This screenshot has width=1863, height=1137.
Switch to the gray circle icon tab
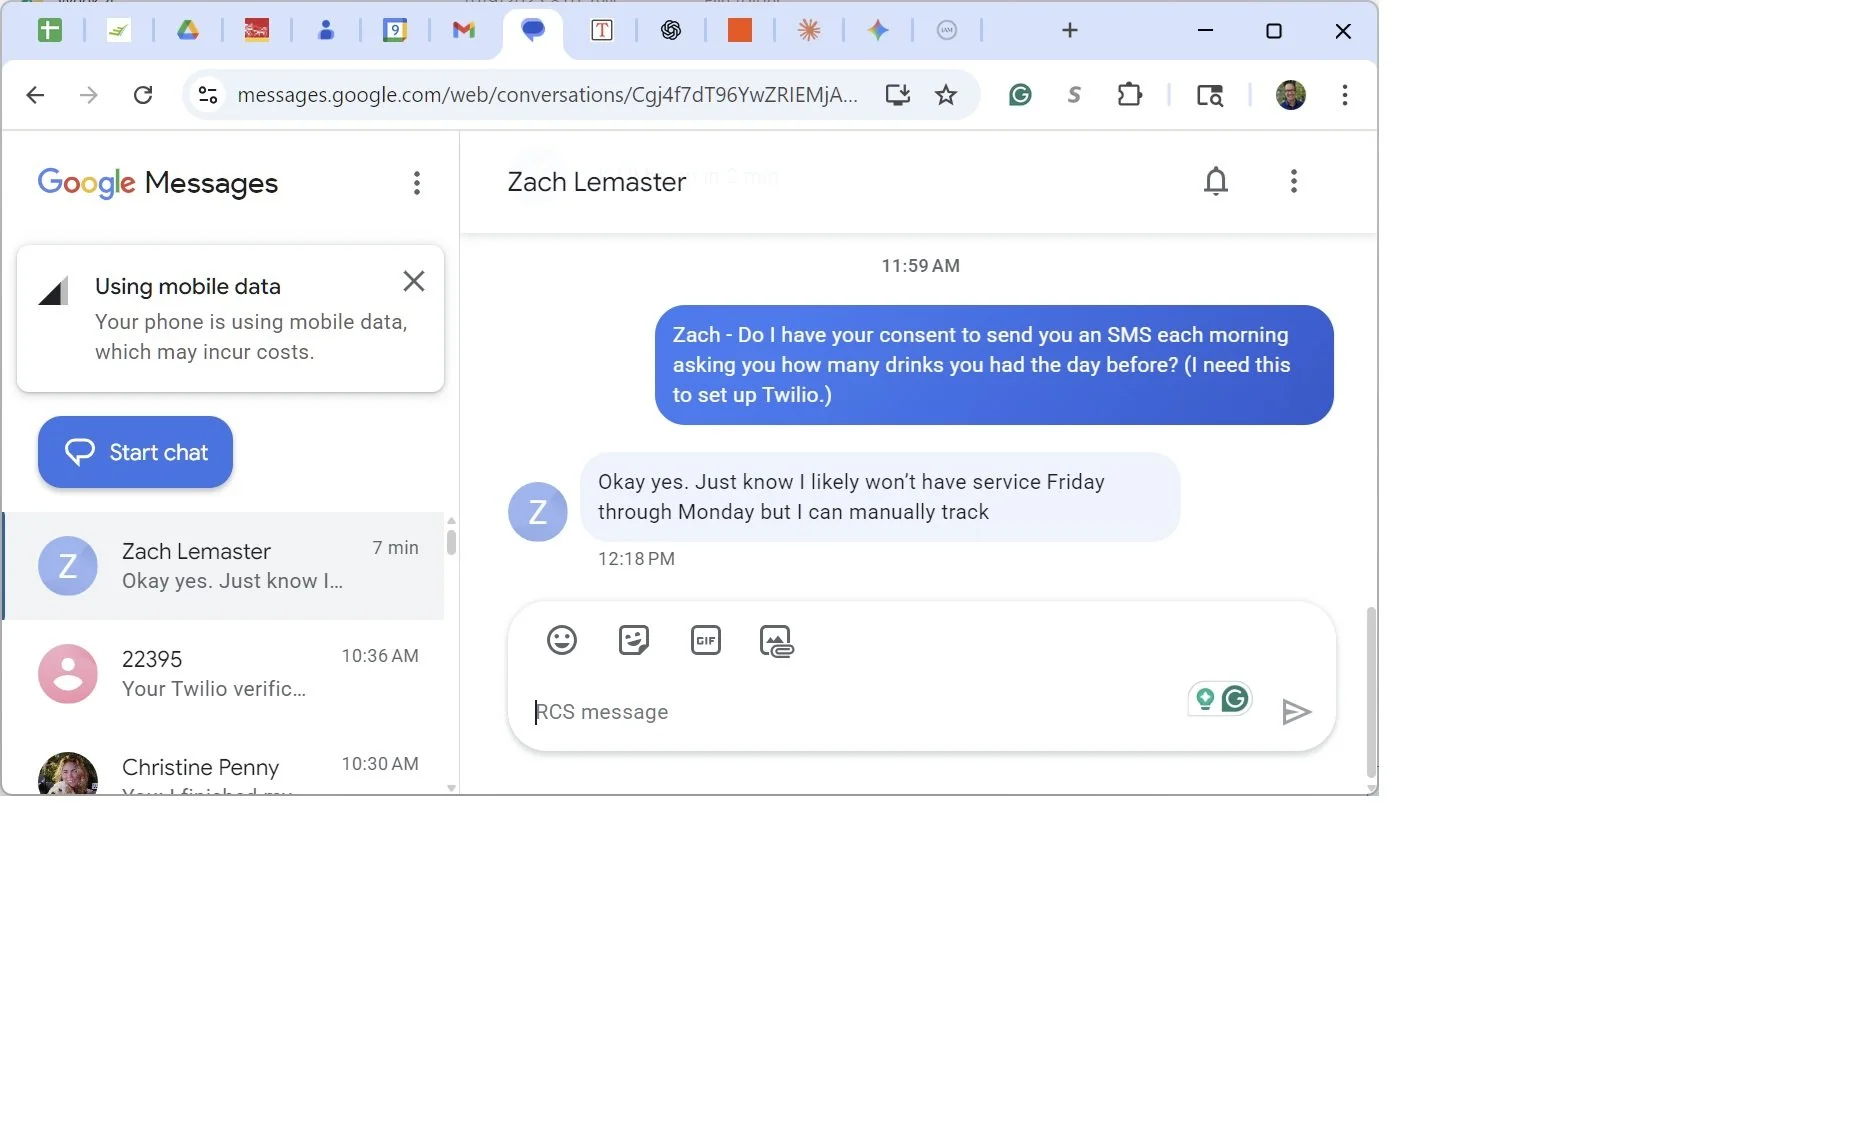(947, 31)
